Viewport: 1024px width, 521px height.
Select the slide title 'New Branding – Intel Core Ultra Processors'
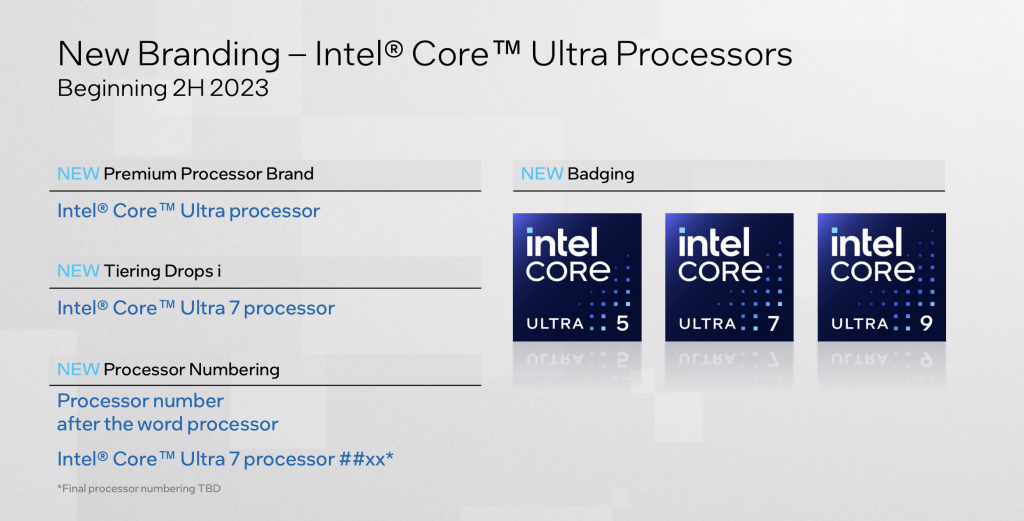(x=424, y=54)
